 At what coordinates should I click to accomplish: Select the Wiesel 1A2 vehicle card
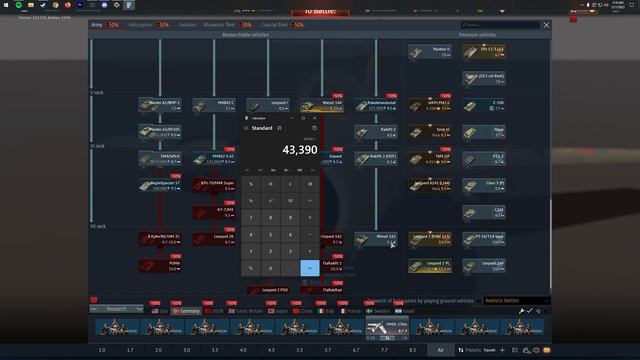tap(376, 239)
